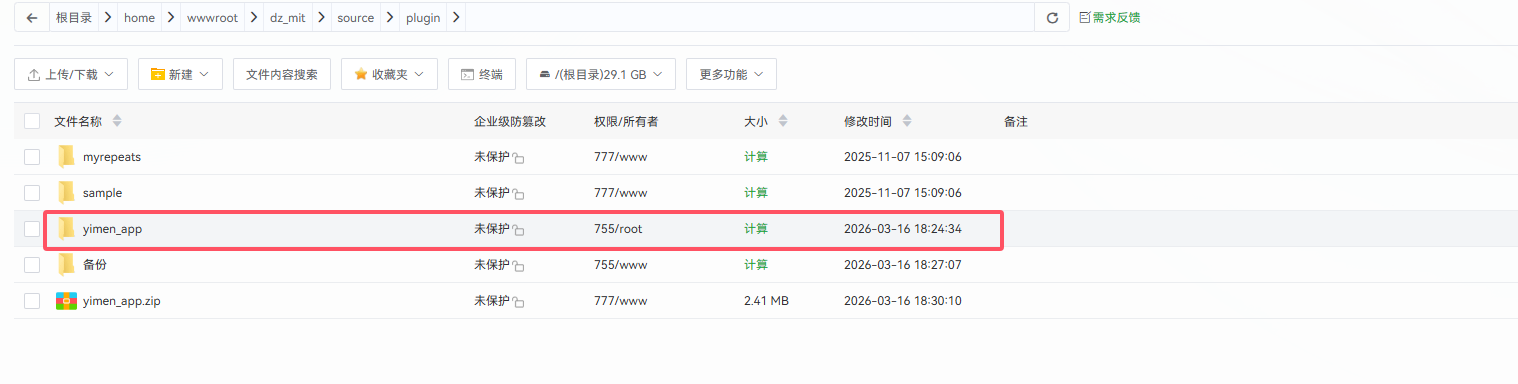The height and width of the screenshot is (384, 1518).
Task: Select the source breadcrumb segment
Action: (356, 18)
